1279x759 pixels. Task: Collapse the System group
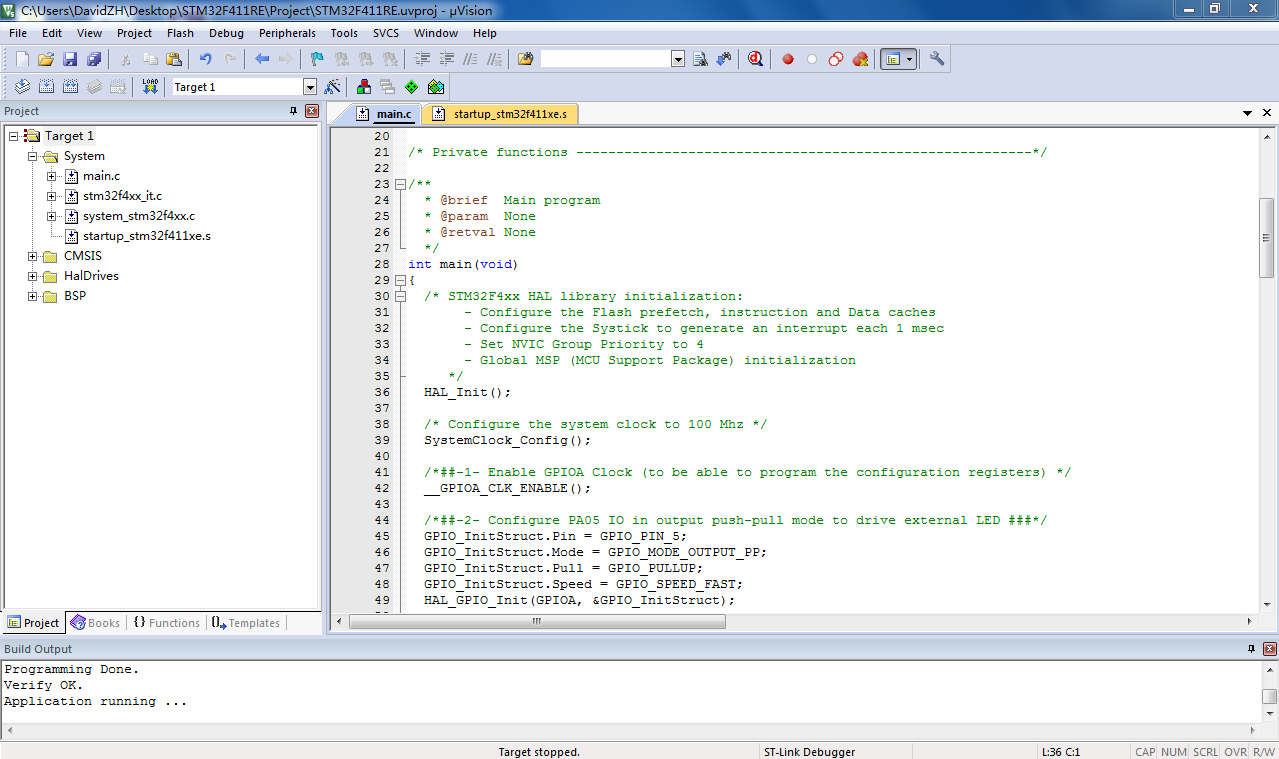33,156
